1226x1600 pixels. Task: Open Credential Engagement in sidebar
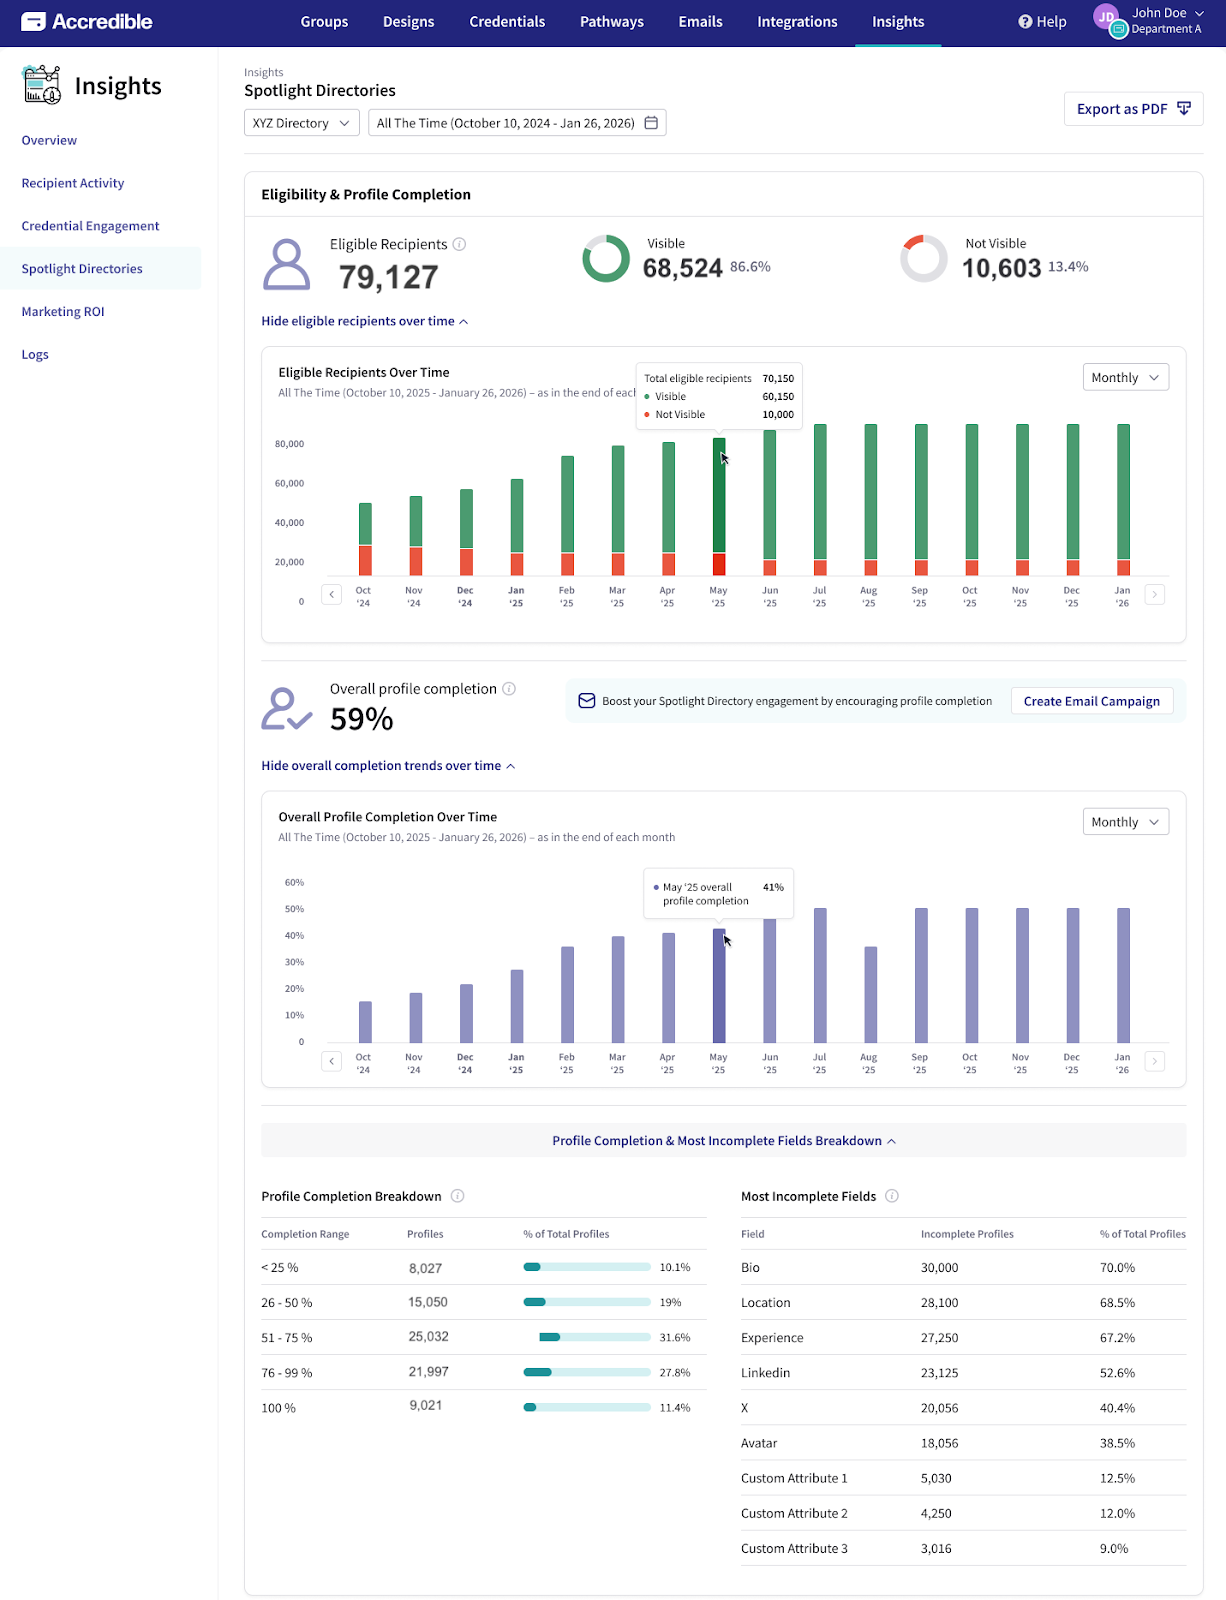[90, 226]
